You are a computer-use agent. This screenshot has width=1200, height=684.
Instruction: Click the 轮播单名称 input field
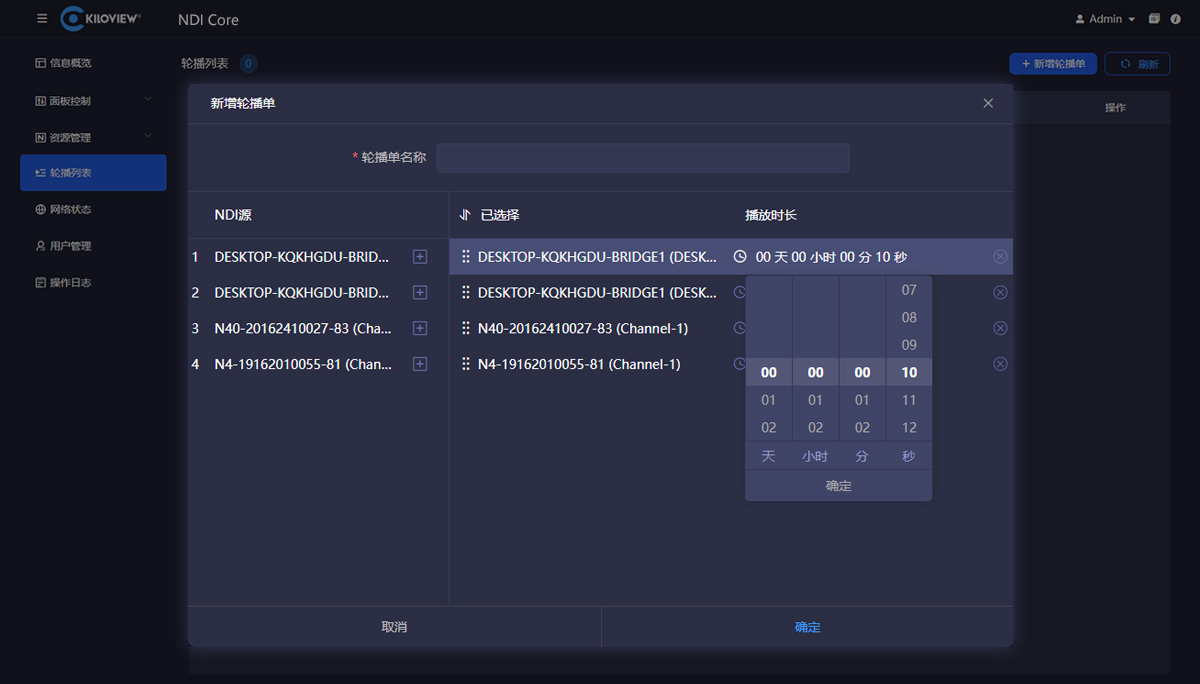[643, 158]
